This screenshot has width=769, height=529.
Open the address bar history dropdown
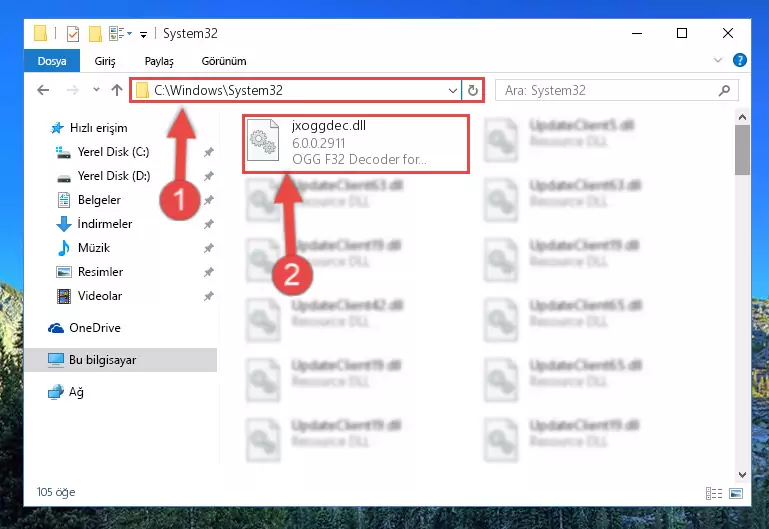point(453,91)
